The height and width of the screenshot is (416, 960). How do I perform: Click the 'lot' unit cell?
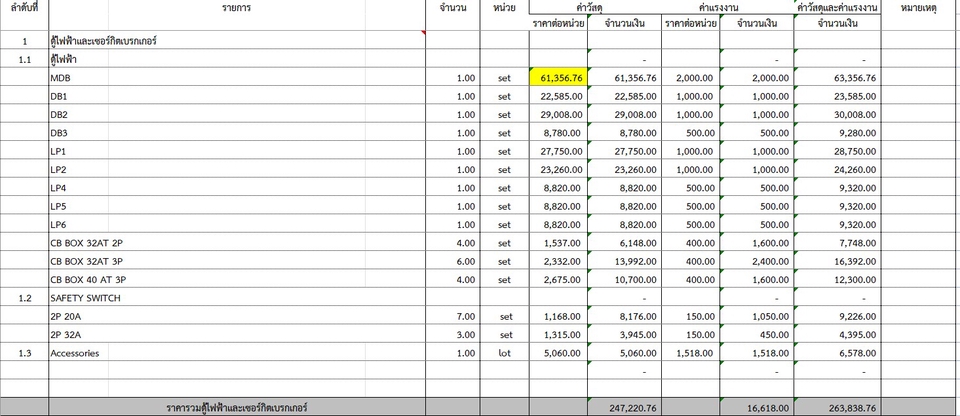(504, 353)
